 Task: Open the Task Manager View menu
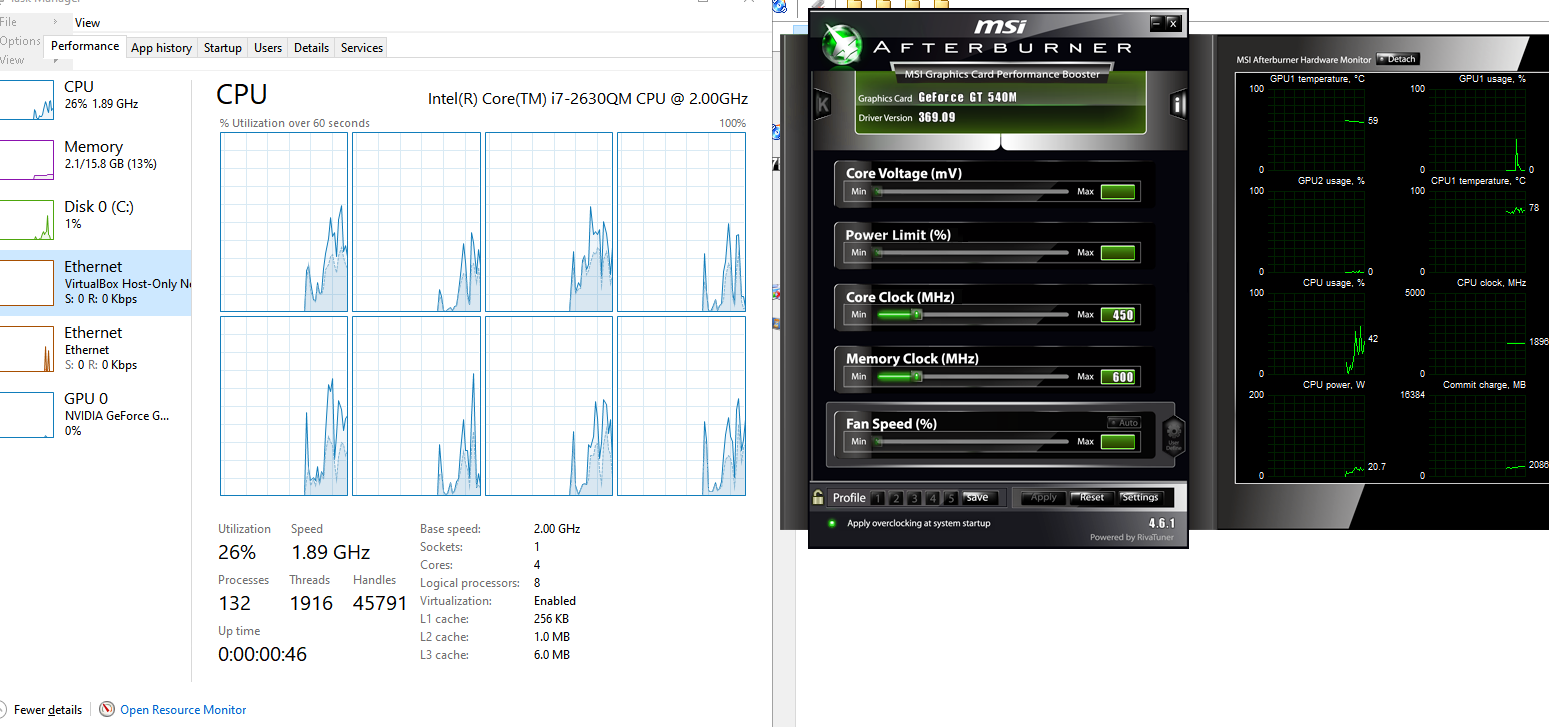tap(87, 22)
